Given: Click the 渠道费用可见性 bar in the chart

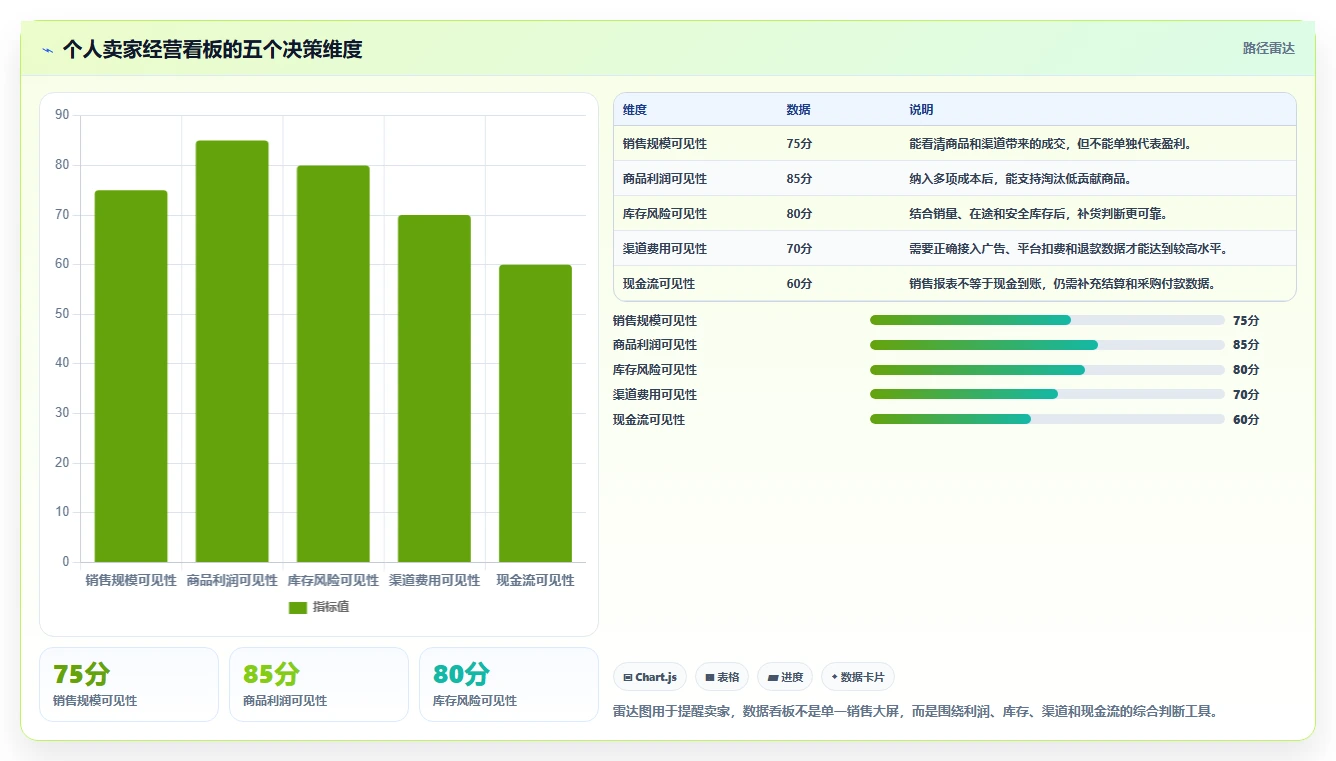Looking at the screenshot, I should click(x=434, y=388).
